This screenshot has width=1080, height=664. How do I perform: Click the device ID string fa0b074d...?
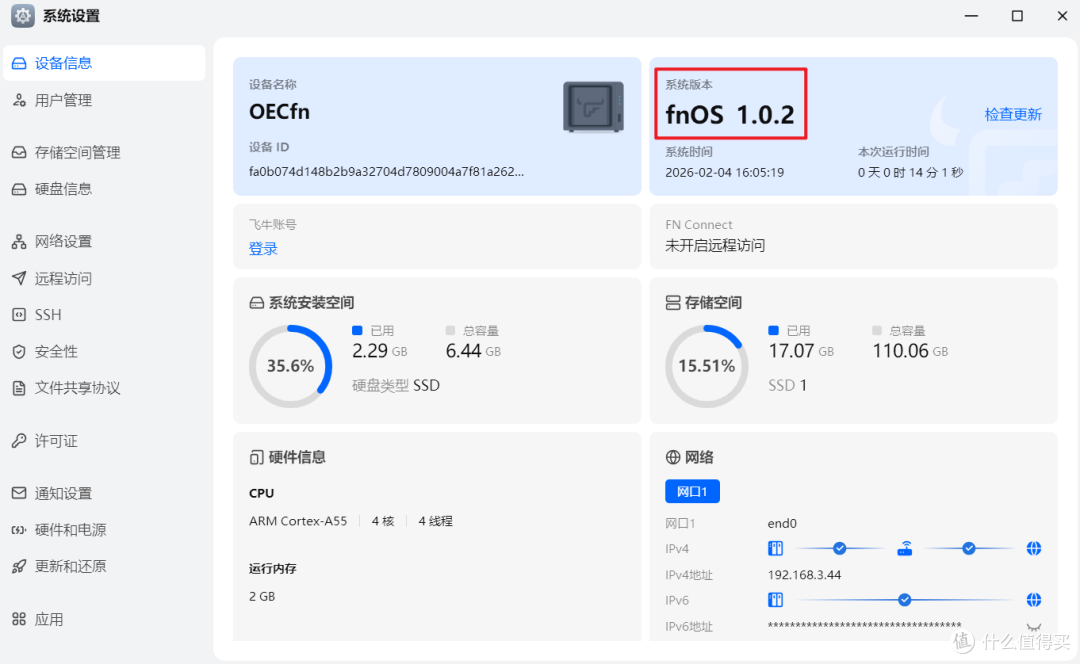pyautogui.click(x=386, y=172)
